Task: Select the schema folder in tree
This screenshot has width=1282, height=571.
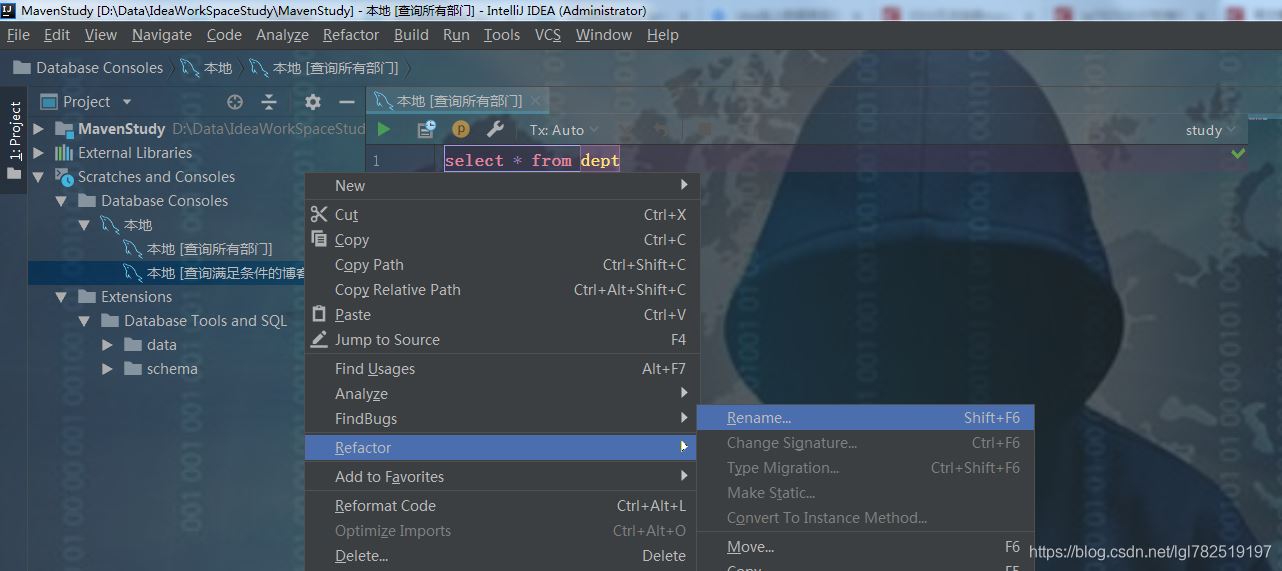Action: [172, 369]
